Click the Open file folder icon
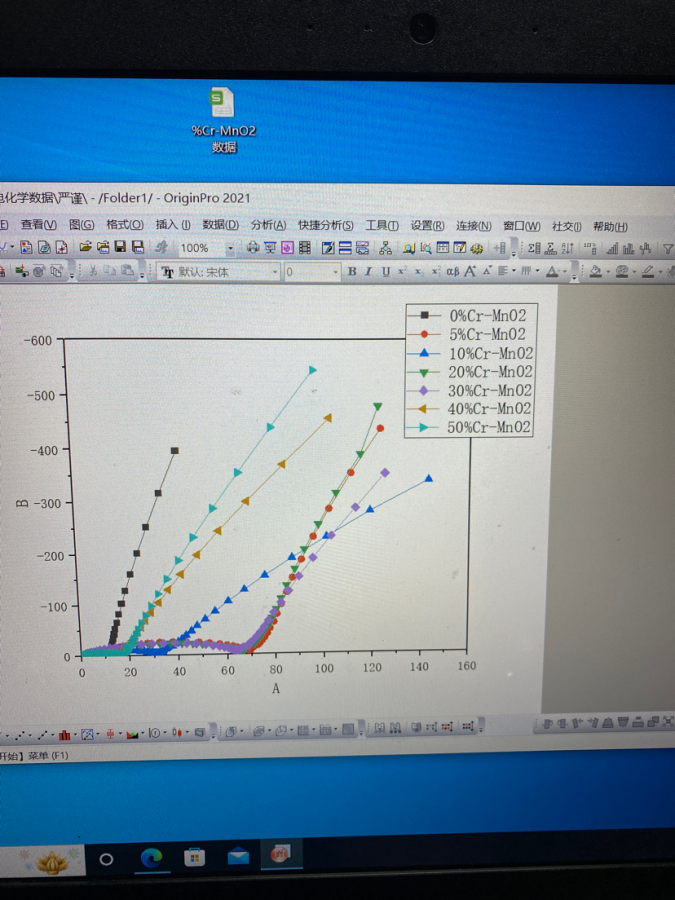Image resolution: width=675 pixels, height=900 pixels. pos(86,247)
